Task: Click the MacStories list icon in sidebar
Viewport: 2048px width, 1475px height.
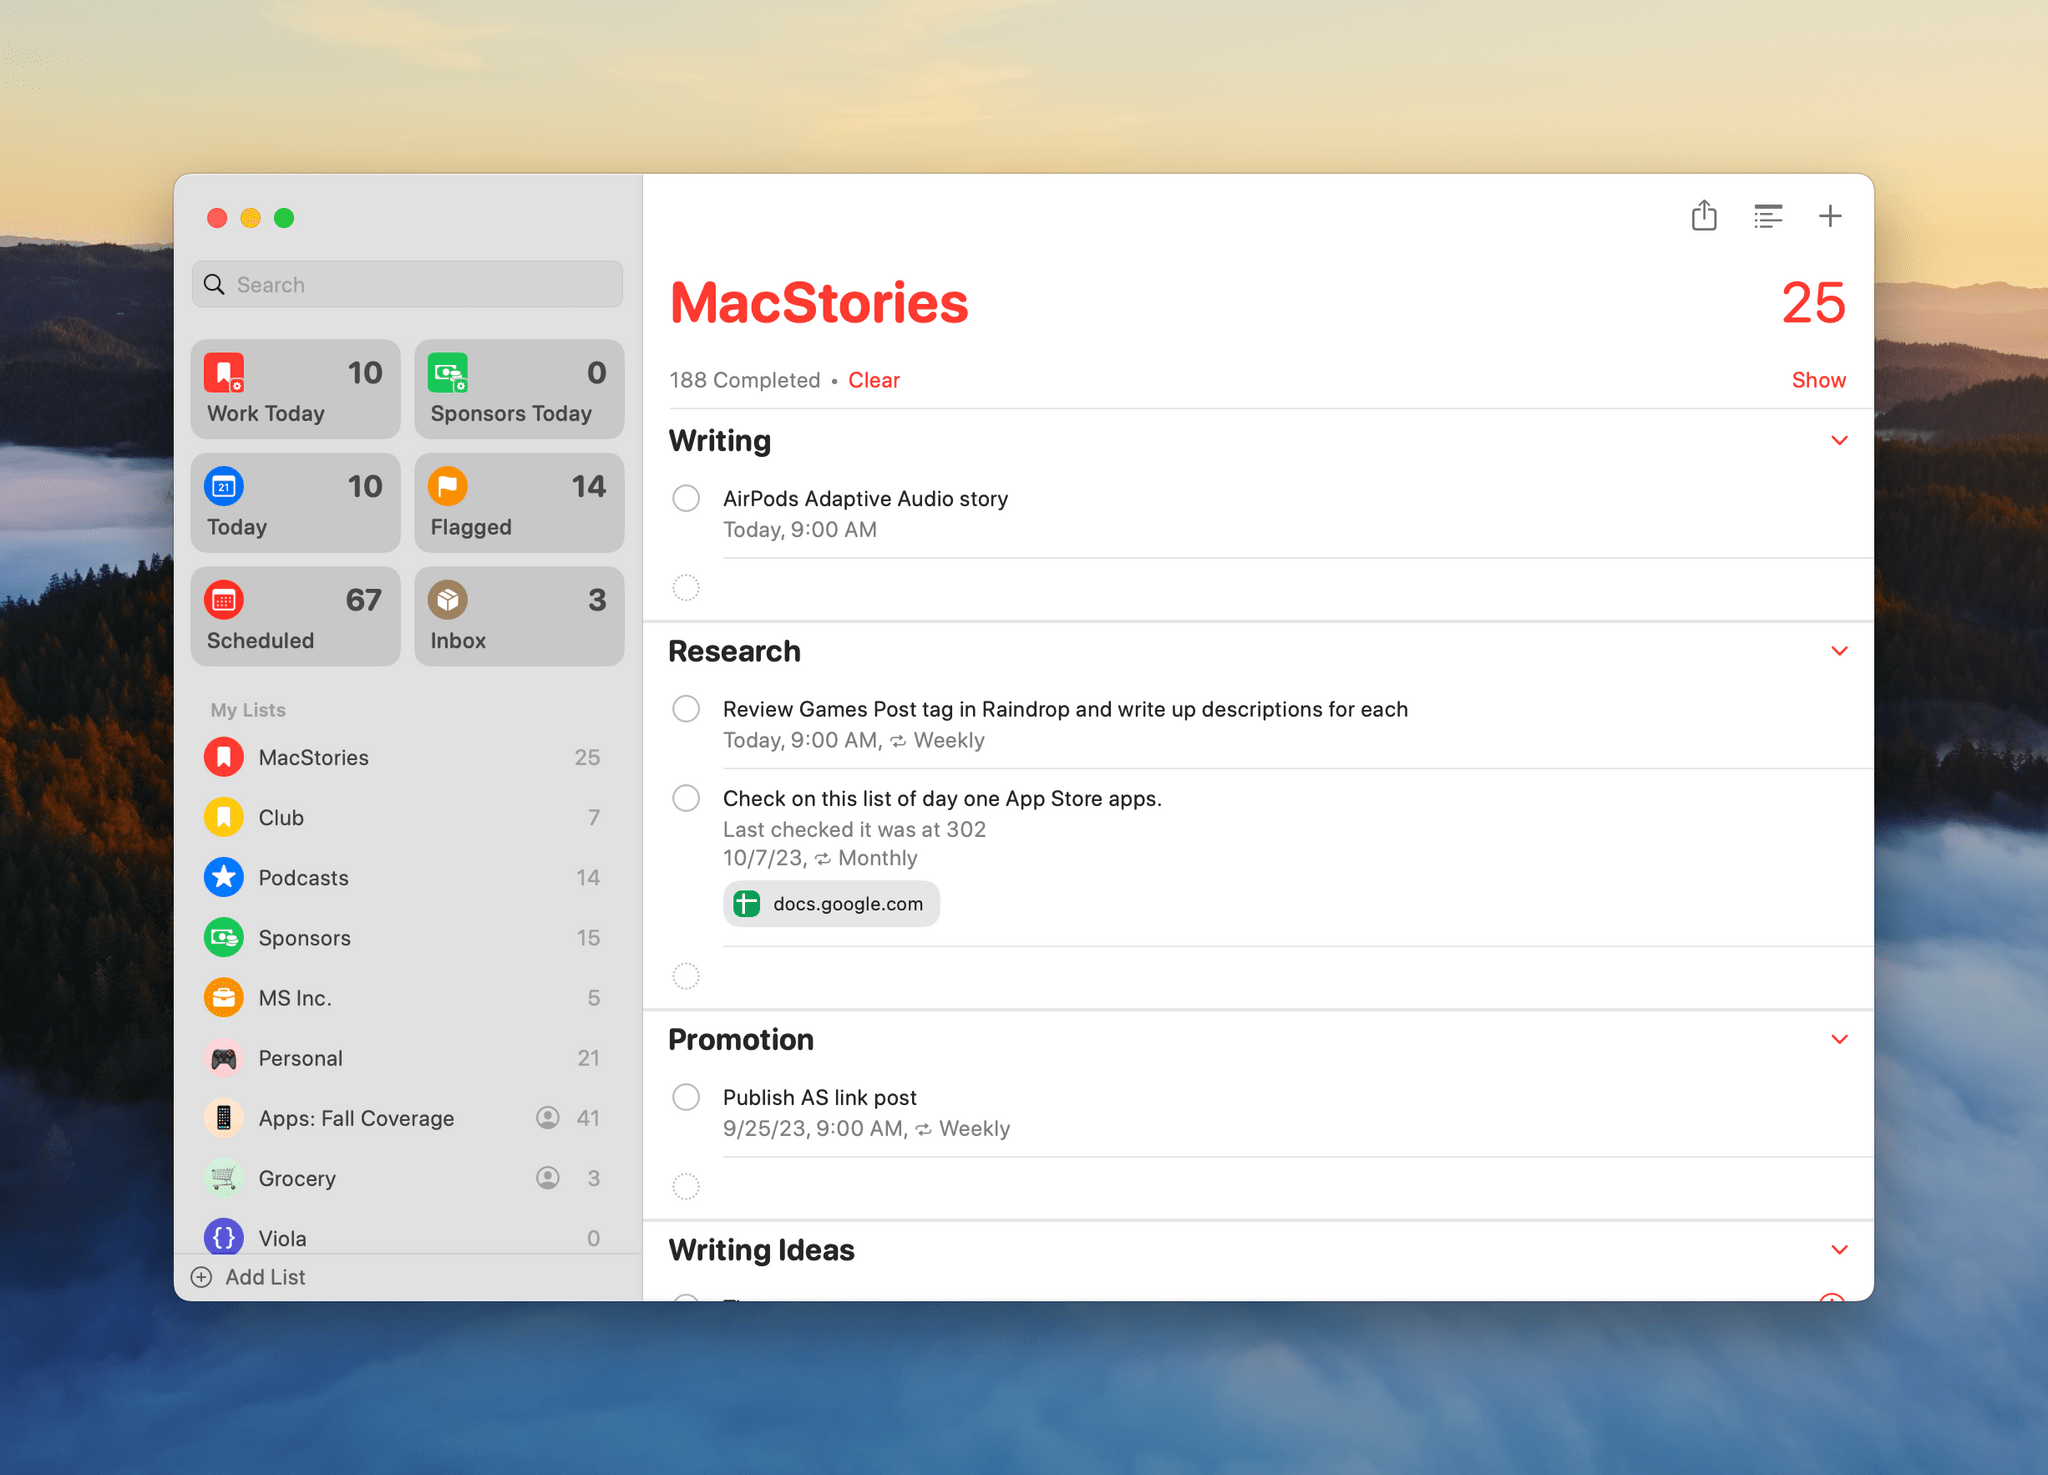Action: point(224,757)
